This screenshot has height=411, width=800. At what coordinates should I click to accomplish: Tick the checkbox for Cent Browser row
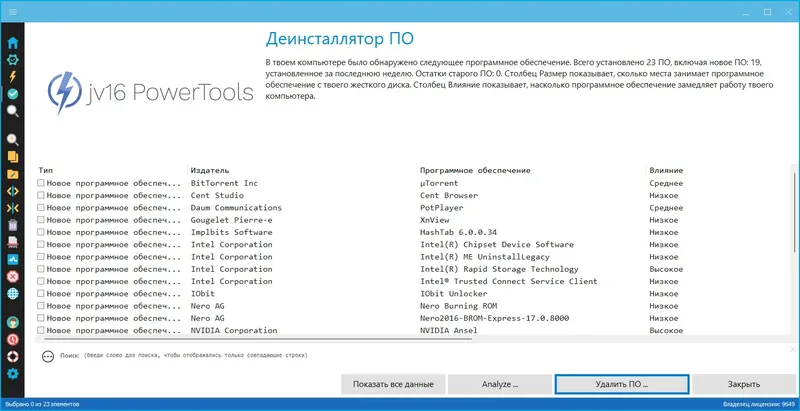[41, 195]
